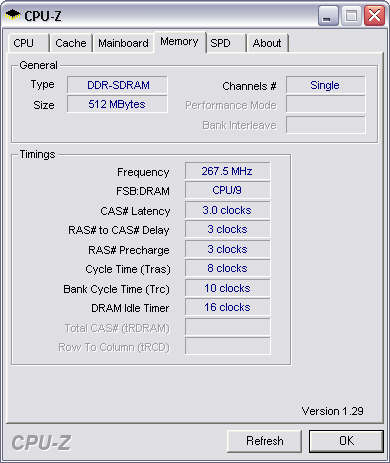Open the Cache tab
390x463 pixels.
coord(71,43)
